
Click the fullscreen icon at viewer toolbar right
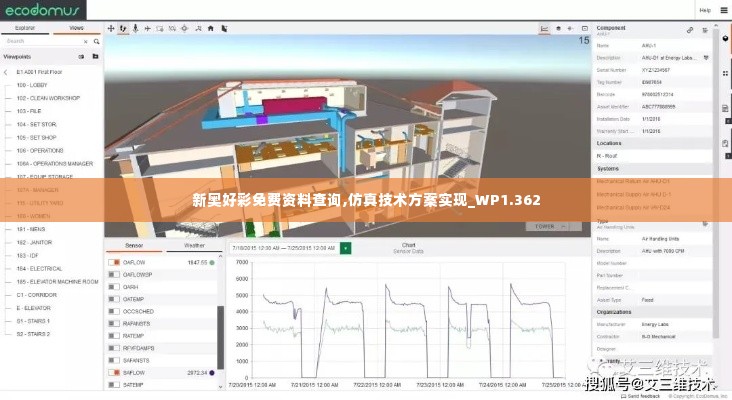[x=584, y=28]
